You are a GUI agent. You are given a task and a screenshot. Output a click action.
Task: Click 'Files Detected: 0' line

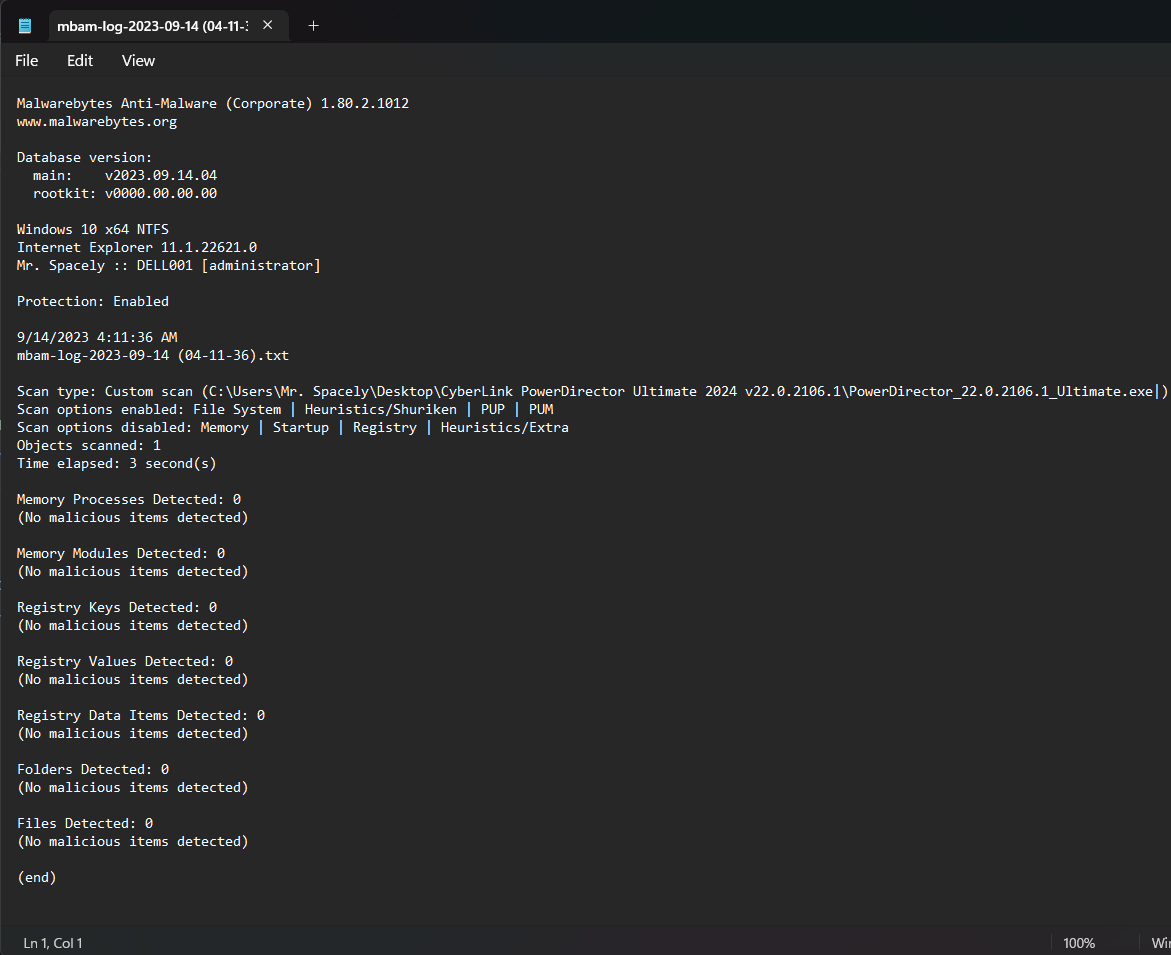click(x=84, y=823)
